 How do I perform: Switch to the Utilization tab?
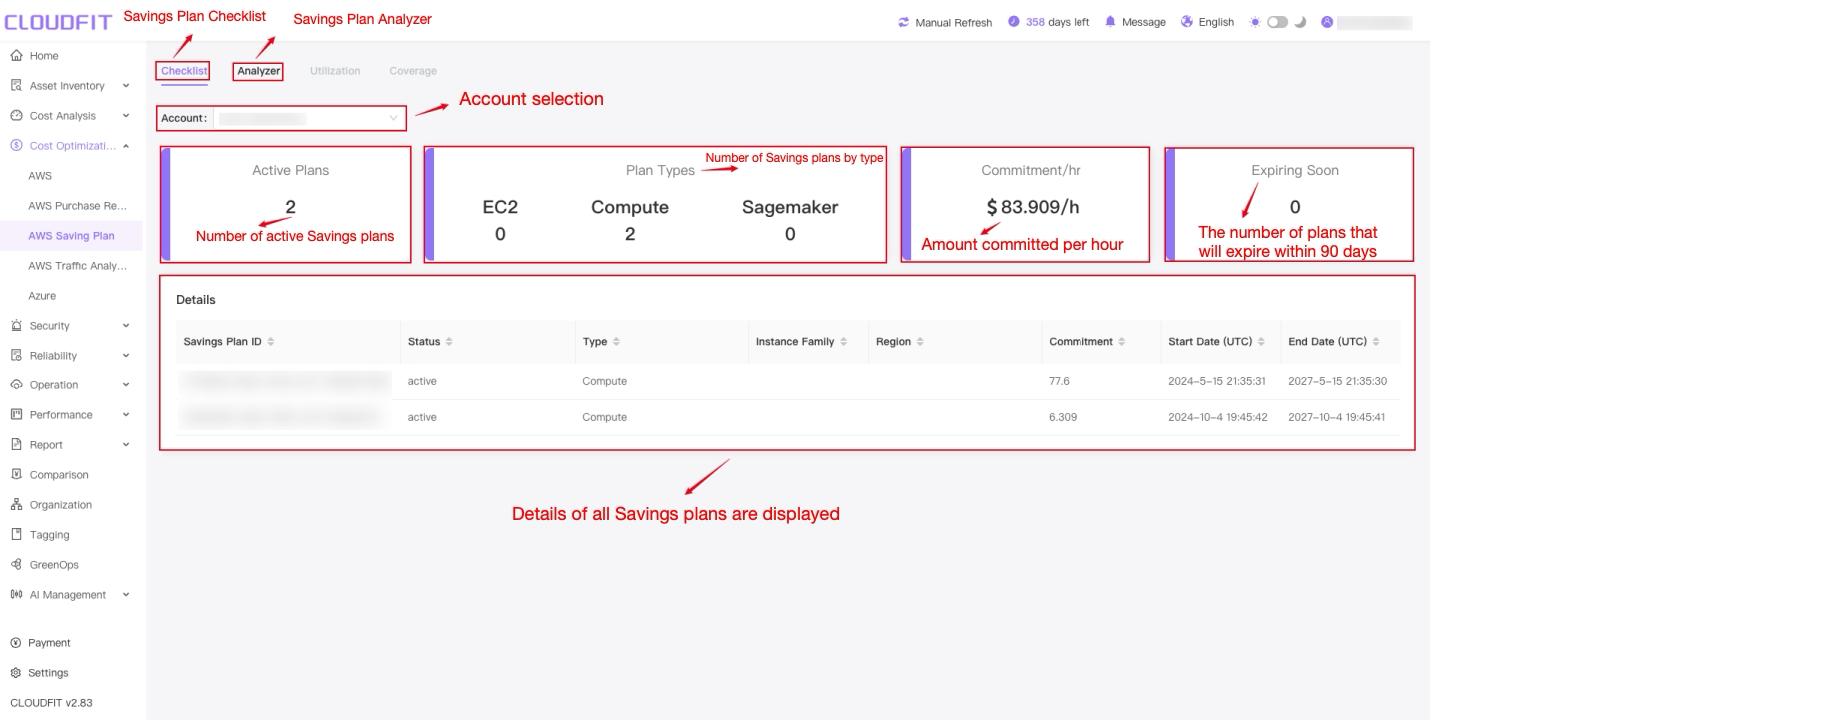click(x=335, y=71)
